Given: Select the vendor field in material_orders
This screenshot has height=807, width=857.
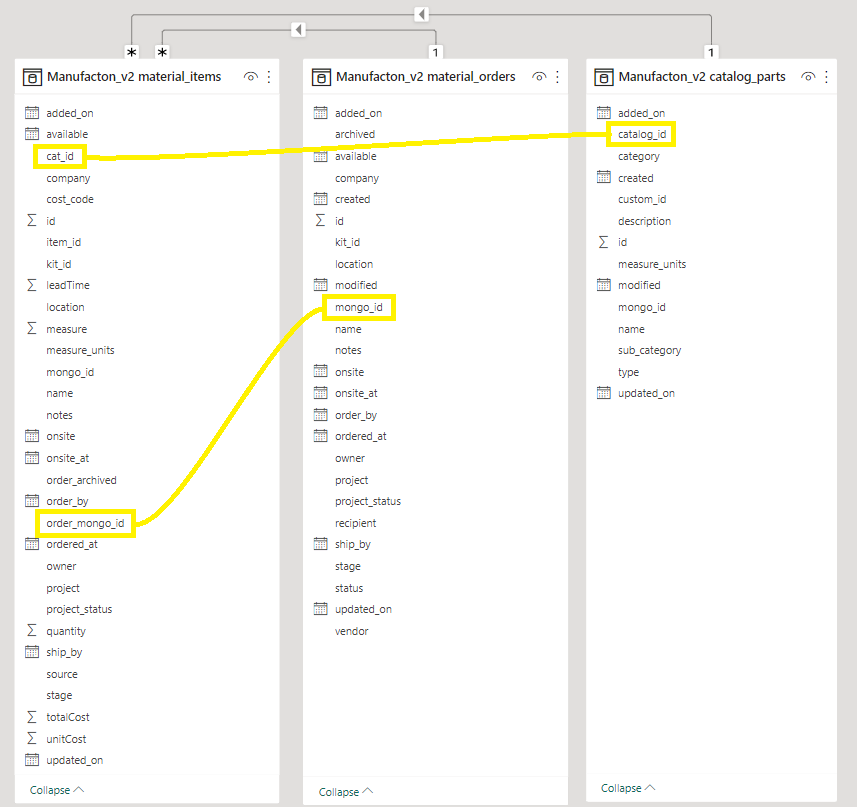Looking at the screenshot, I should click(x=352, y=631).
